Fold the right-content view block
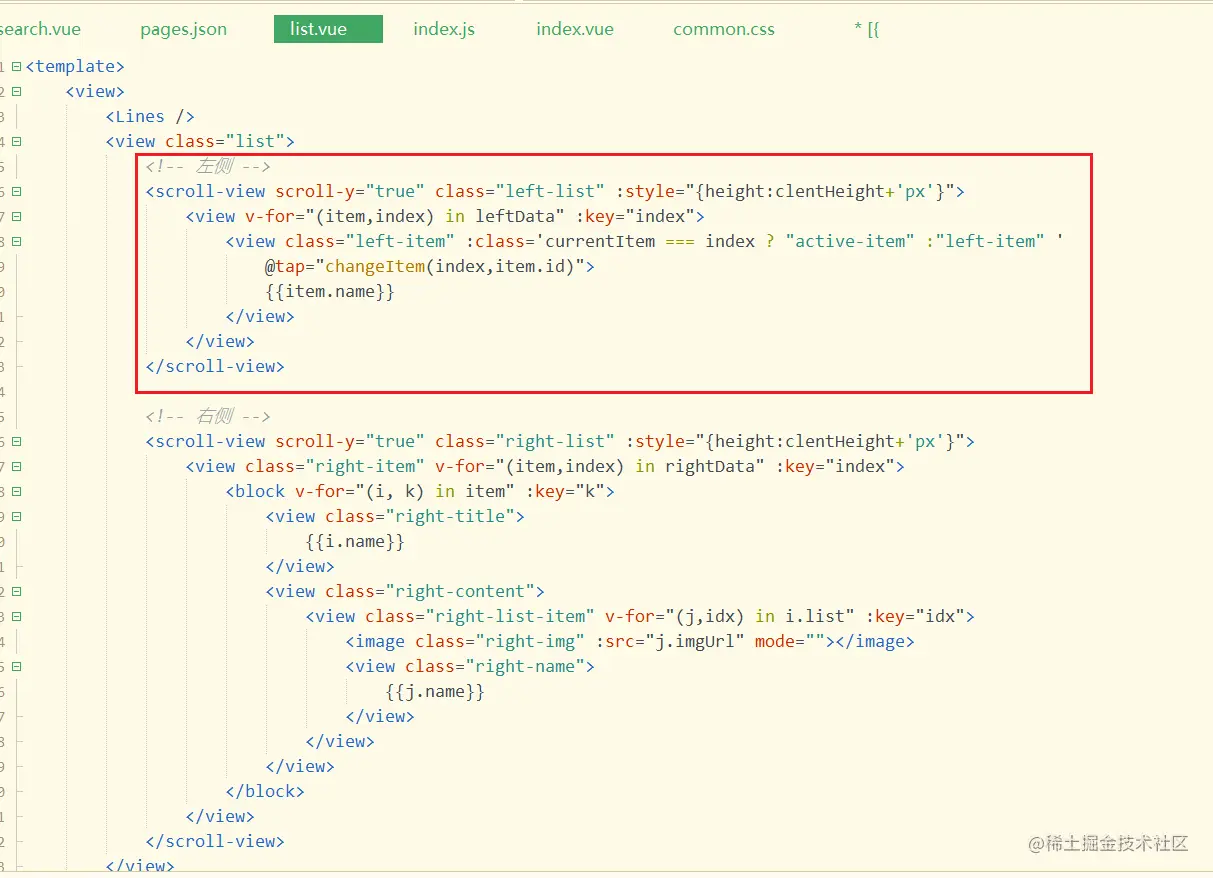The width and height of the screenshot is (1213, 878). click(16, 591)
